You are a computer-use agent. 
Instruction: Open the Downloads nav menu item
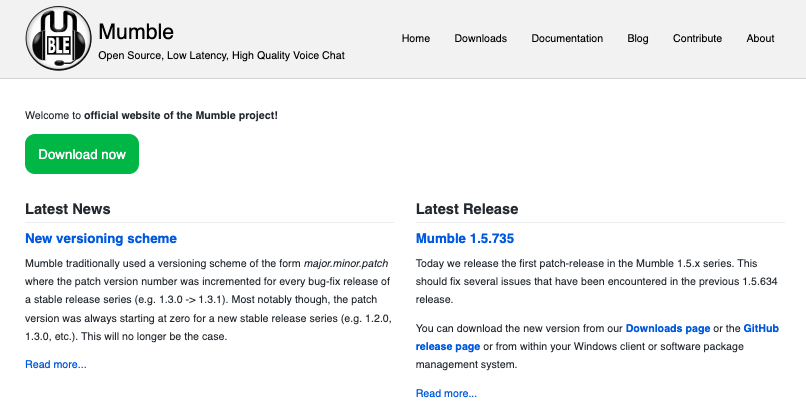(481, 39)
